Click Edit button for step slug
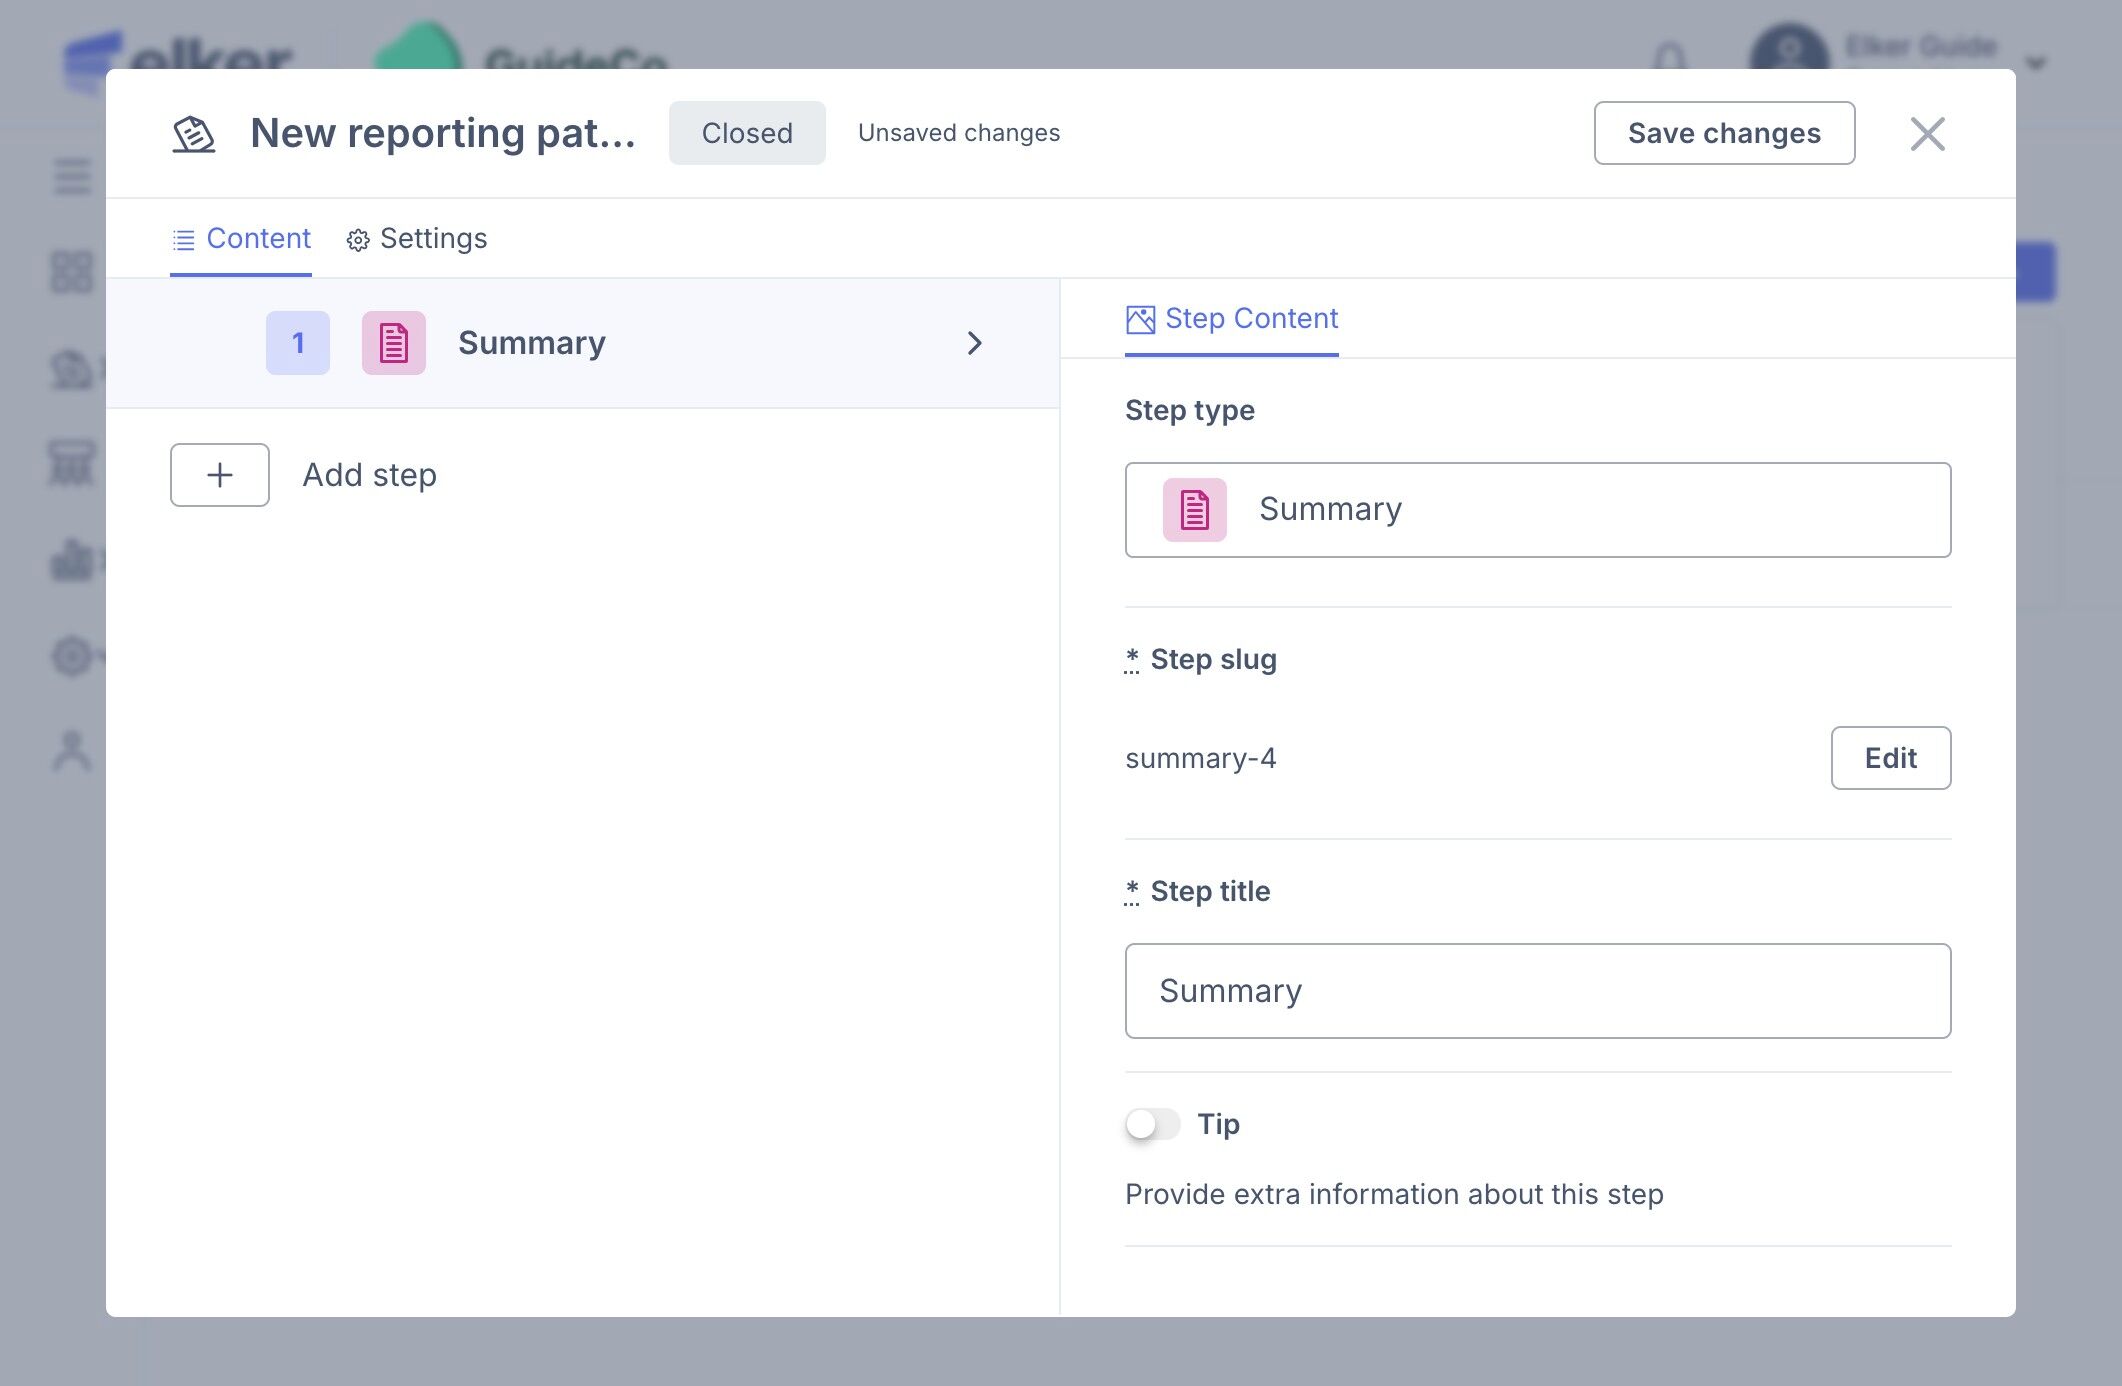 pyautogui.click(x=1890, y=758)
